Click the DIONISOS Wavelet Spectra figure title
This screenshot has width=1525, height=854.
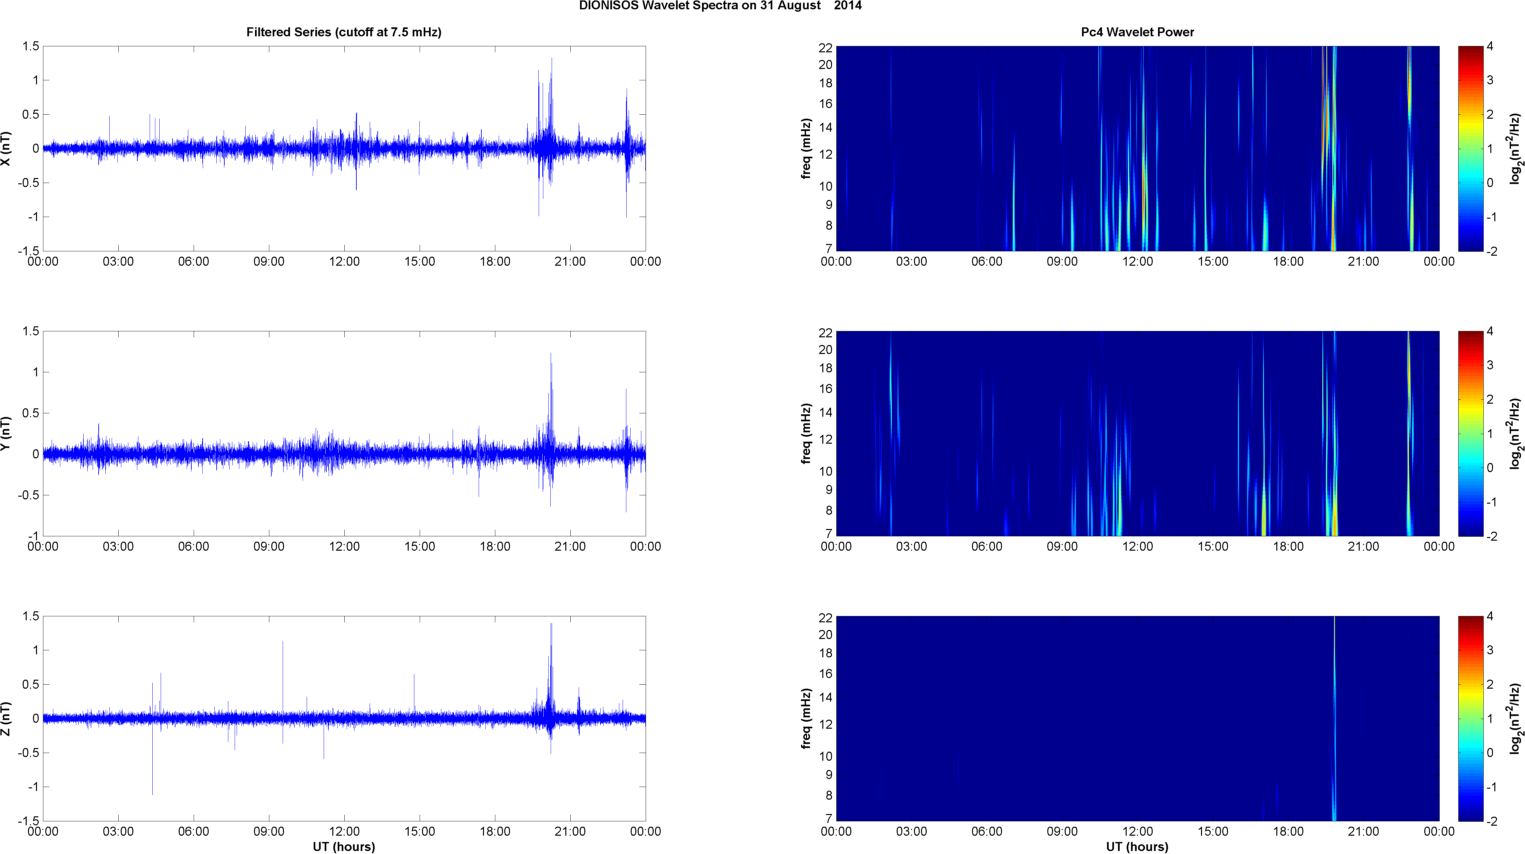[720, 6]
